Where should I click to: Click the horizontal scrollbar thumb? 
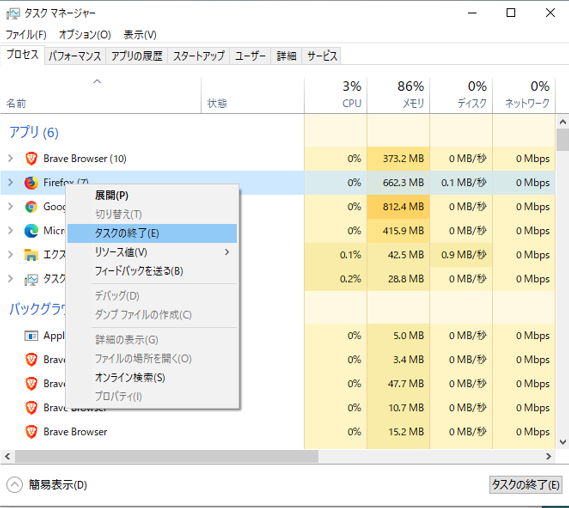[167, 456]
